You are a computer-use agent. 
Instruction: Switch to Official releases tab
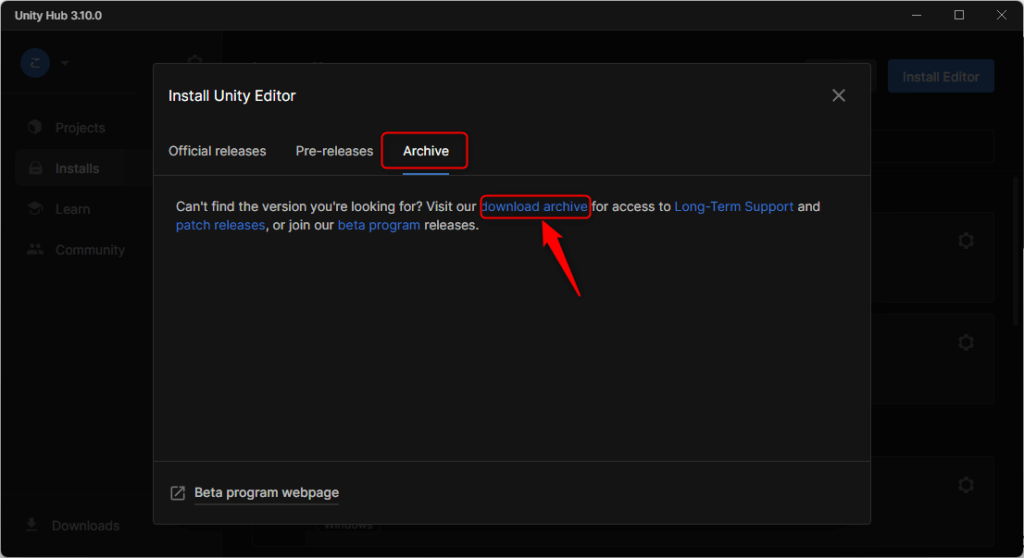pos(217,151)
